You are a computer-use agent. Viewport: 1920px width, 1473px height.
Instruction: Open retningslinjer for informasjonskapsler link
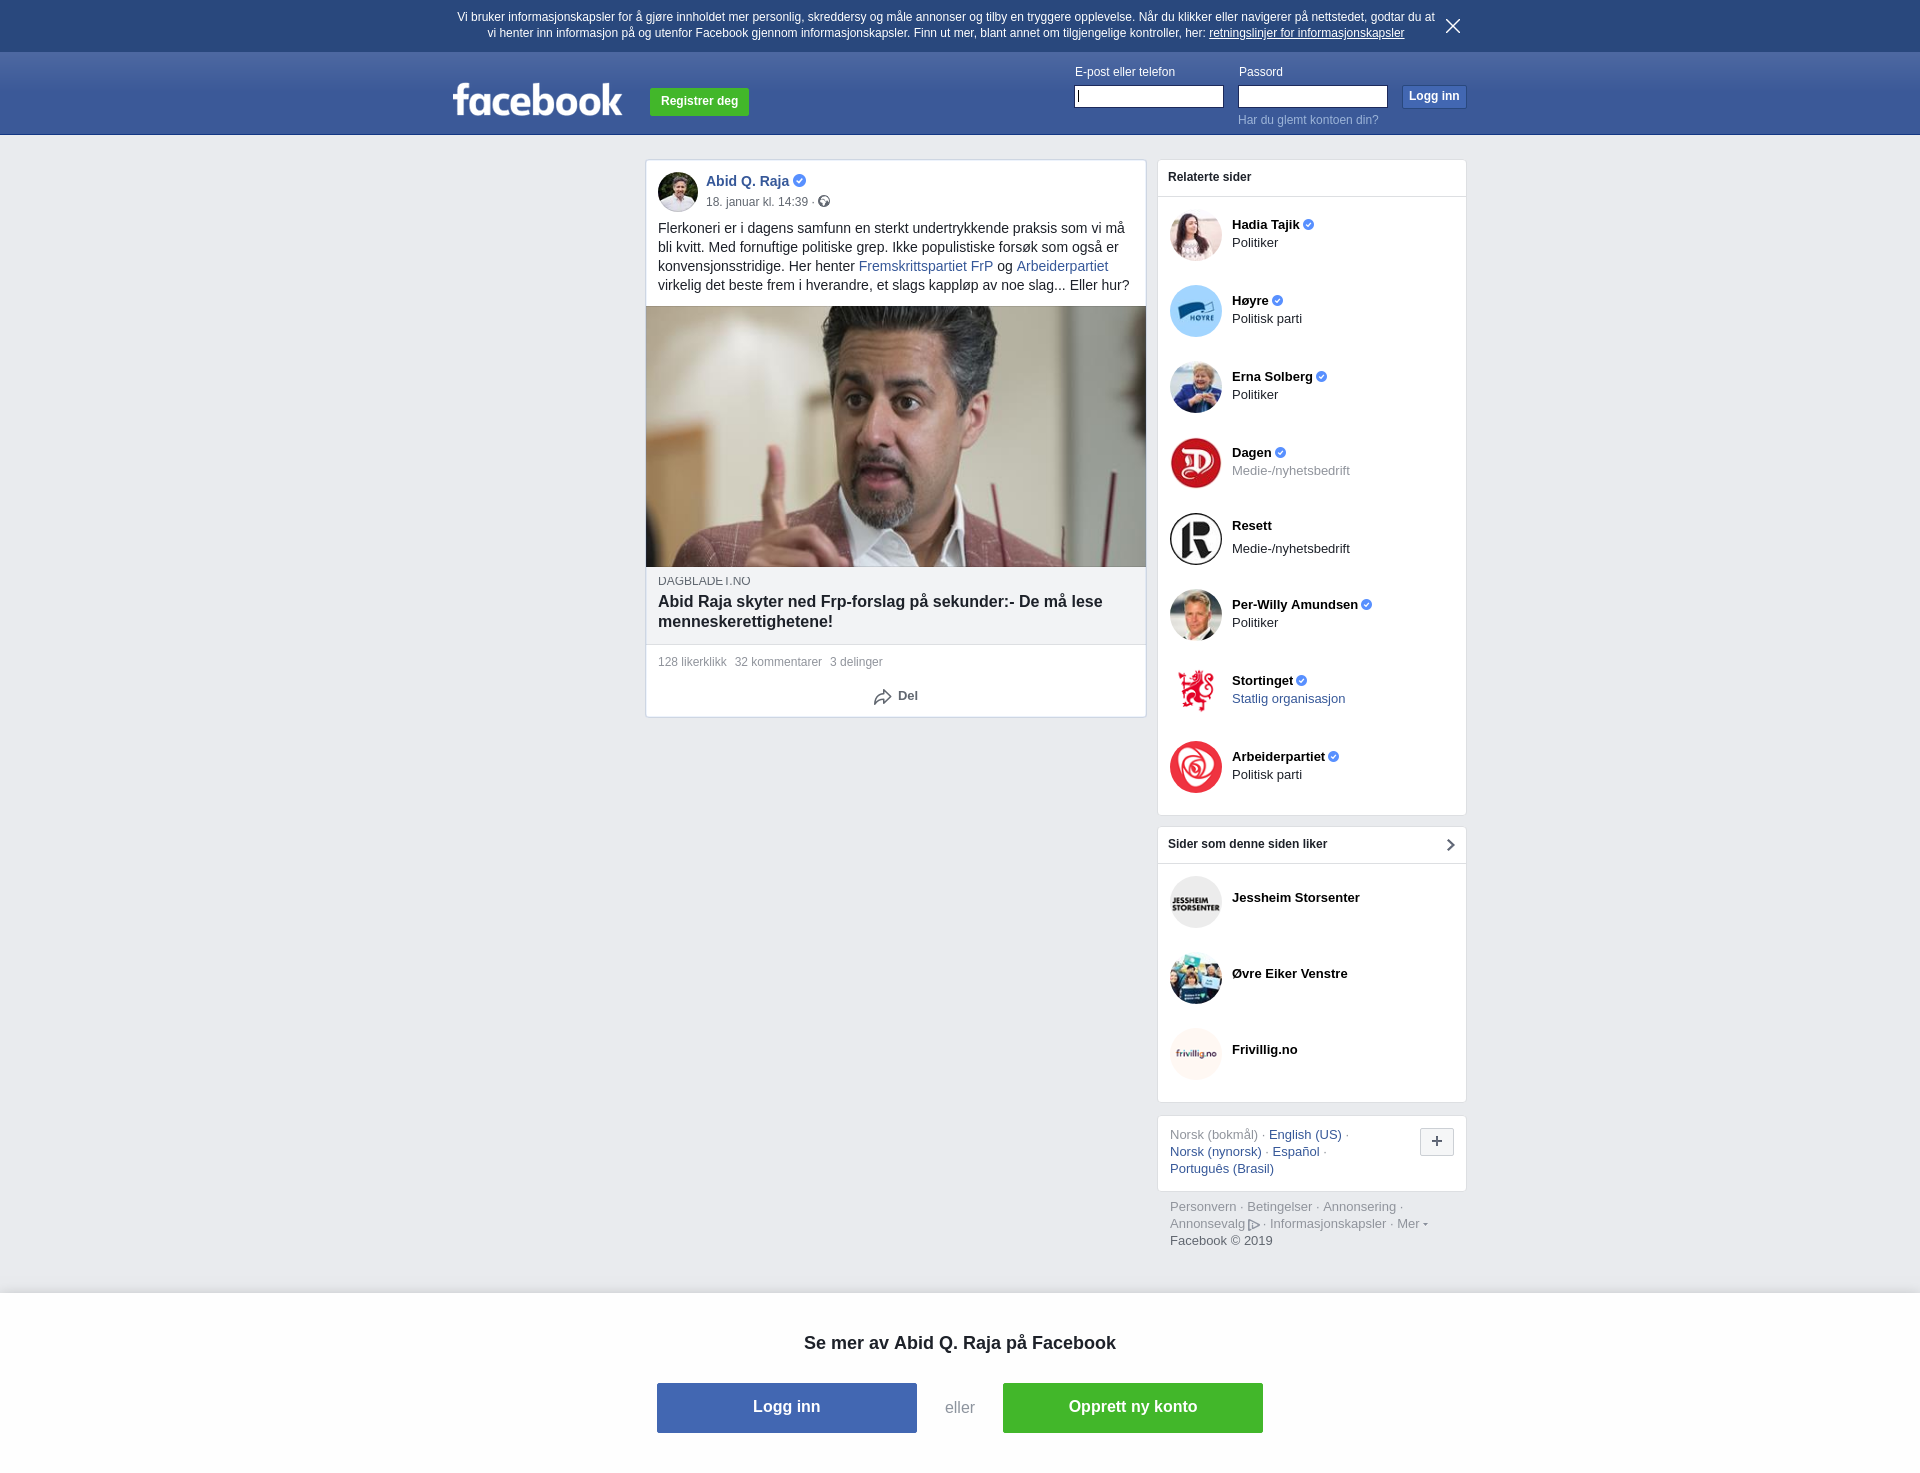coord(1306,33)
